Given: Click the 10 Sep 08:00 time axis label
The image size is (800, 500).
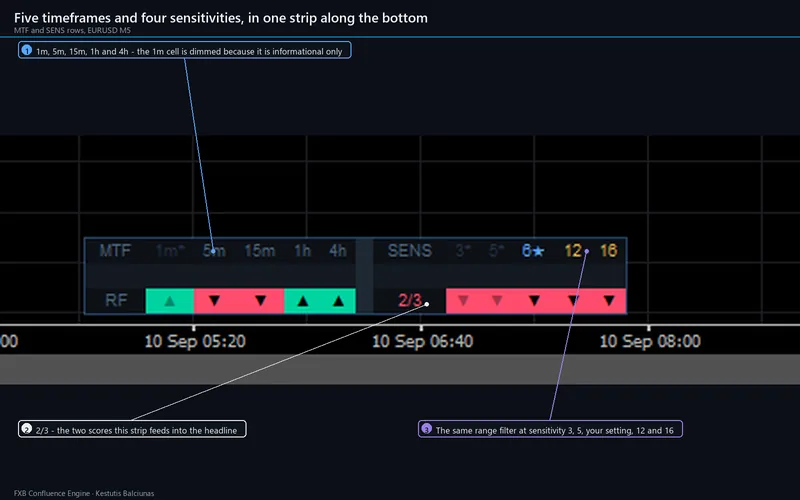Looking at the screenshot, I should pos(650,341).
